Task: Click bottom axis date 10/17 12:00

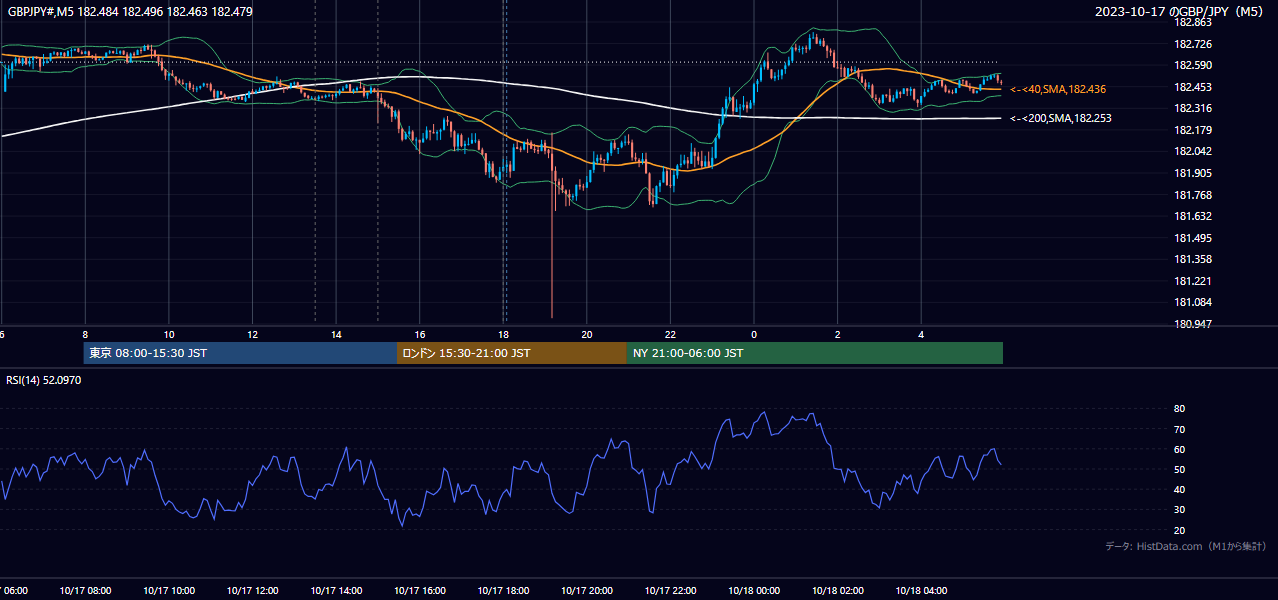Action: coord(252,591)
